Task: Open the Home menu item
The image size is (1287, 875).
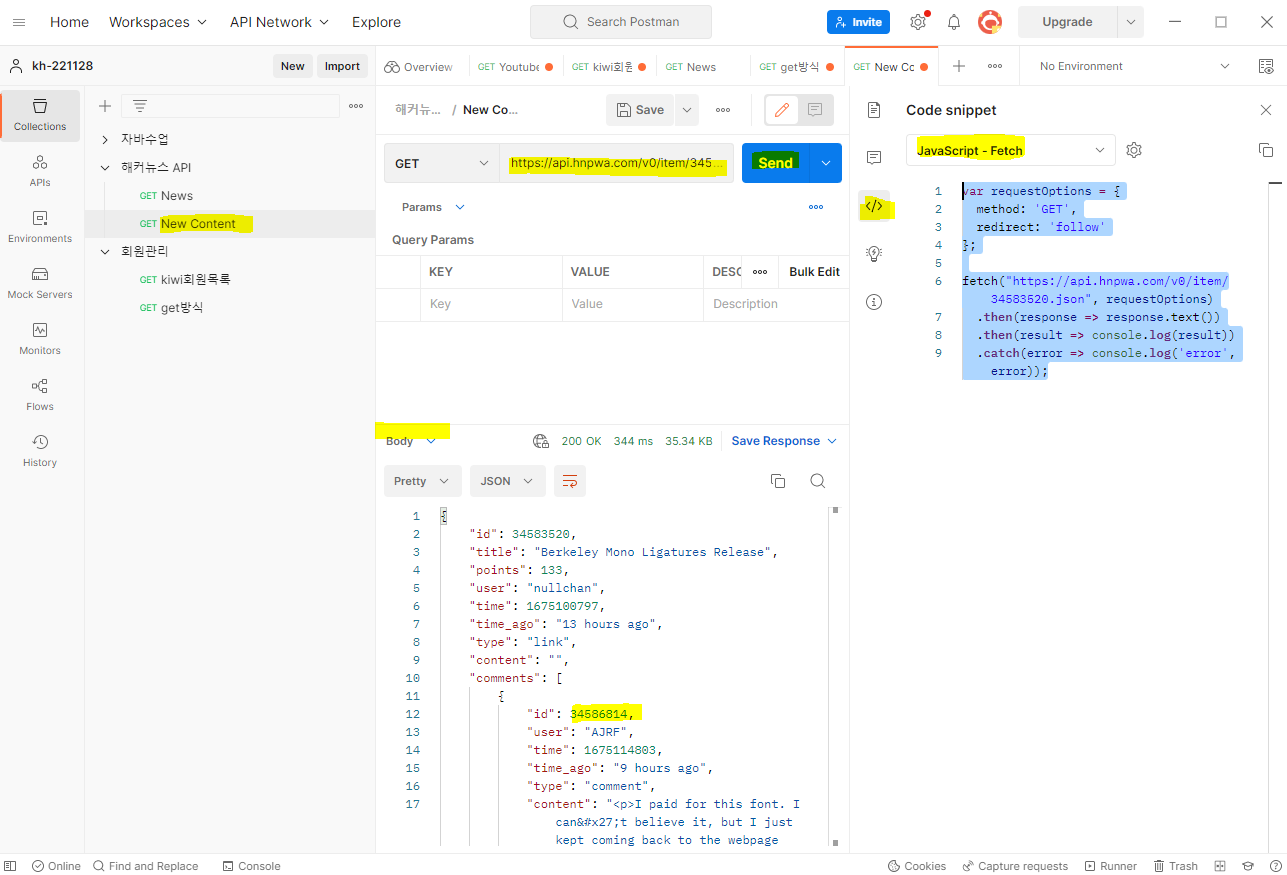Action: click(69, 21)
